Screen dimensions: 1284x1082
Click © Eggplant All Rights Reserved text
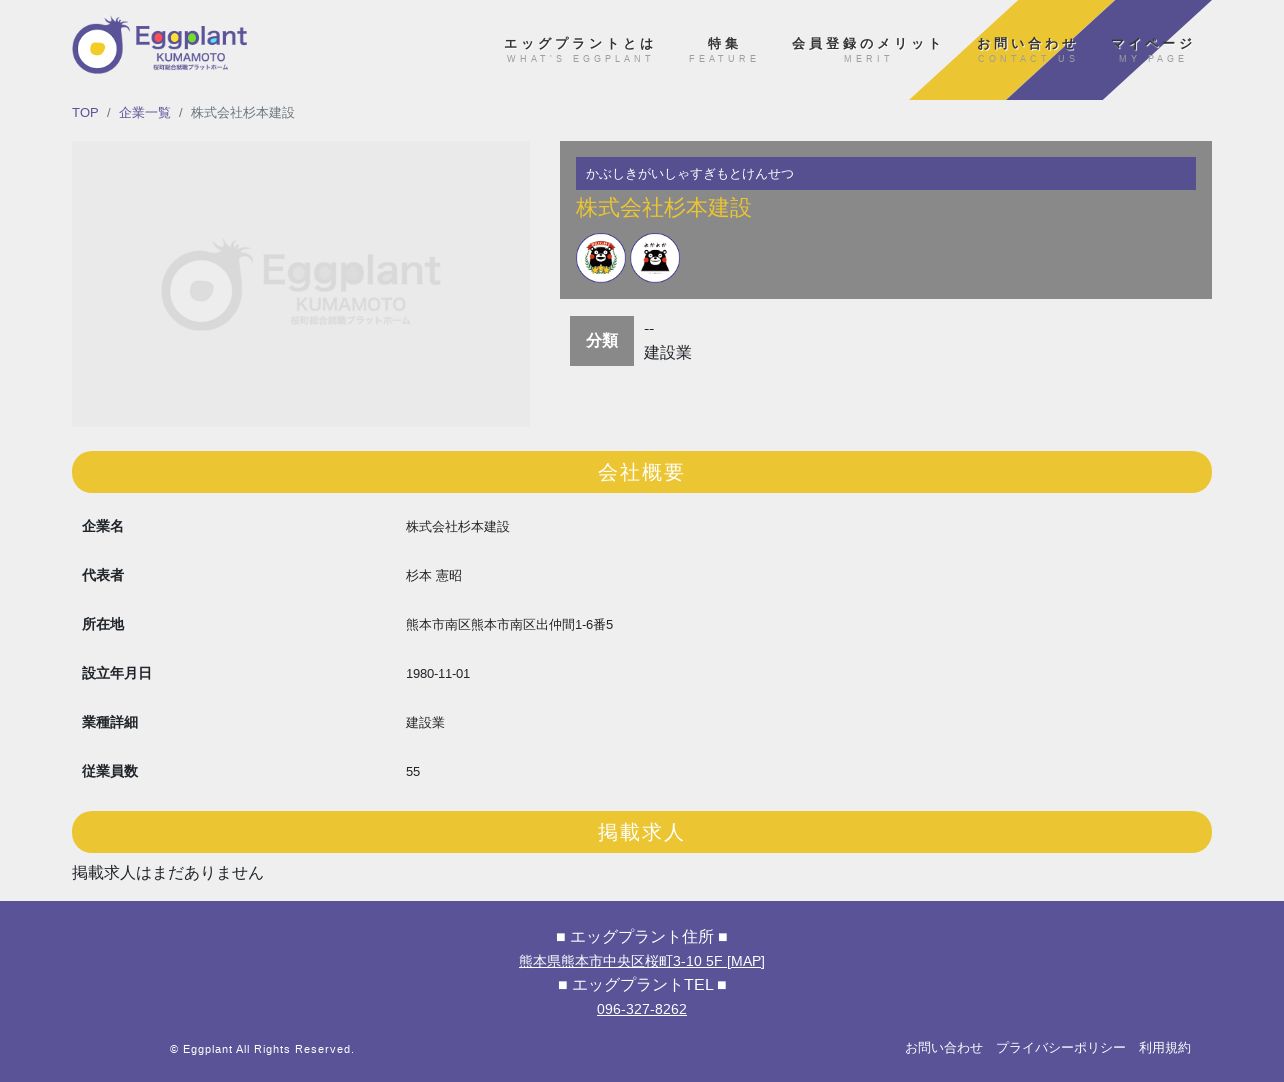pos(262,1049)
